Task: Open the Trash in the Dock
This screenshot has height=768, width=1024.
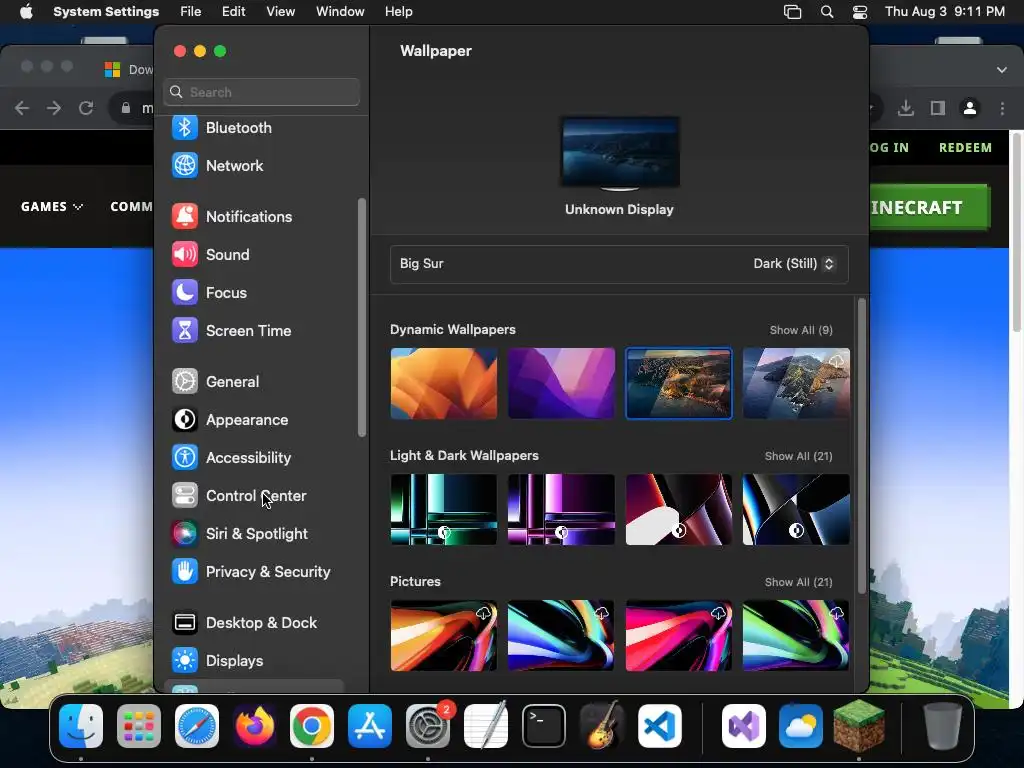Action: 942,726
